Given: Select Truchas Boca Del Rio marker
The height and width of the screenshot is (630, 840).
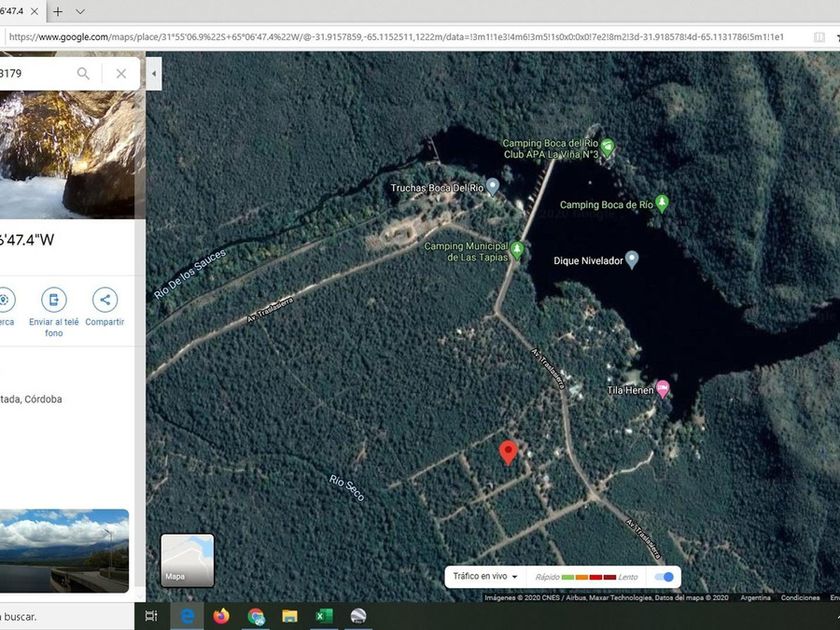Looking at the screenshot, I should [x=492, y=187].
